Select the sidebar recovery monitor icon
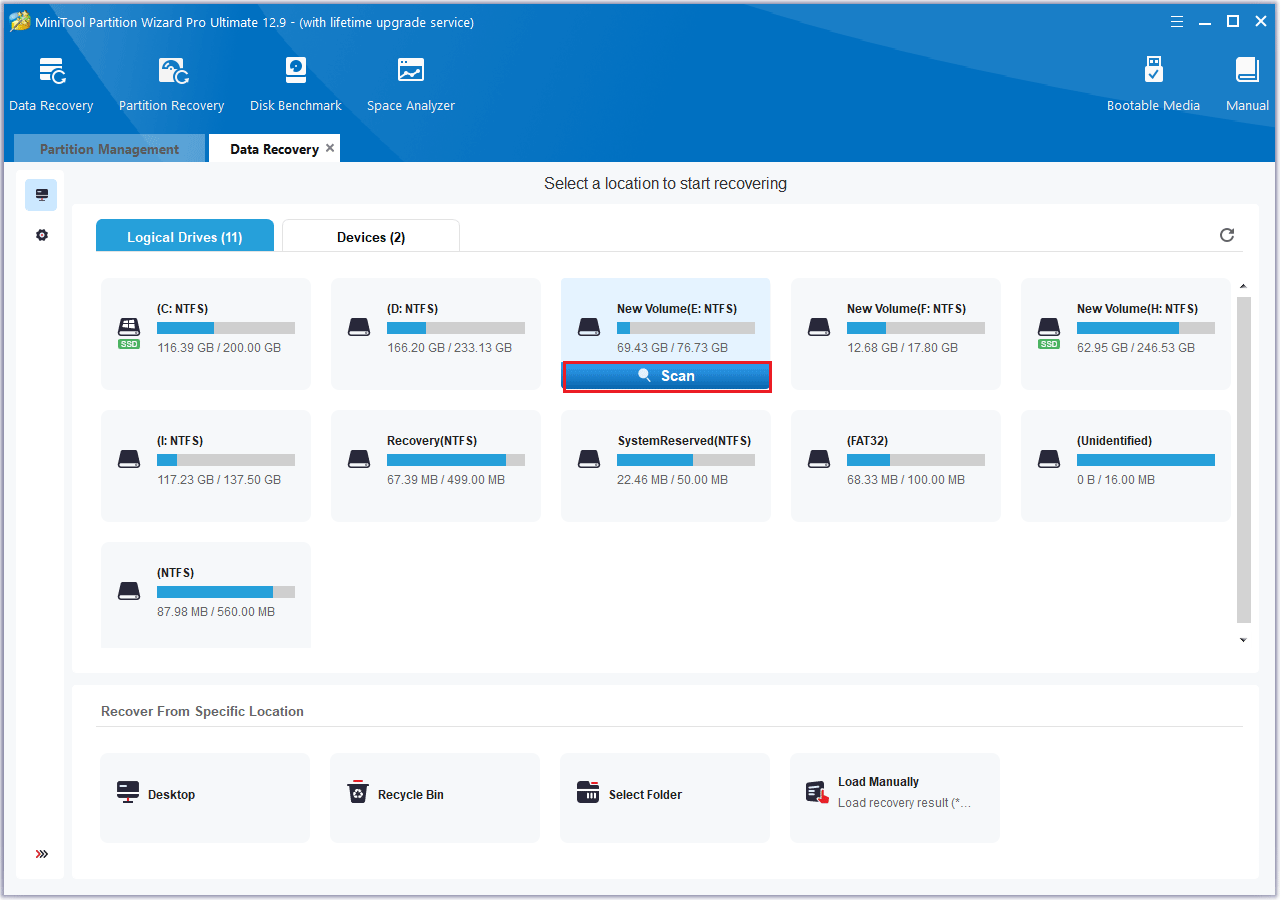 41,195
